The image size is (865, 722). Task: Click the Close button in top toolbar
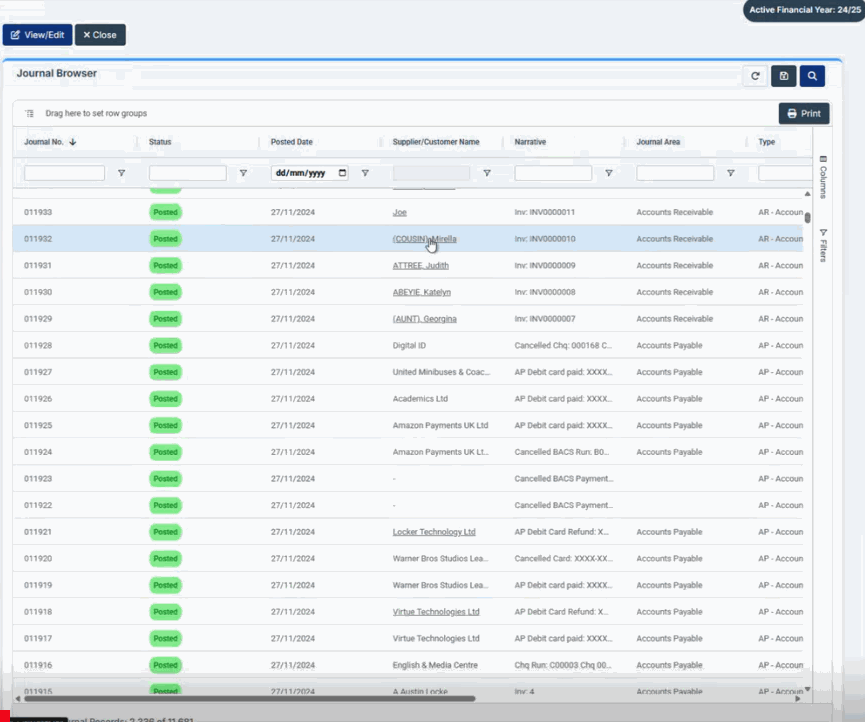(100, 35)
